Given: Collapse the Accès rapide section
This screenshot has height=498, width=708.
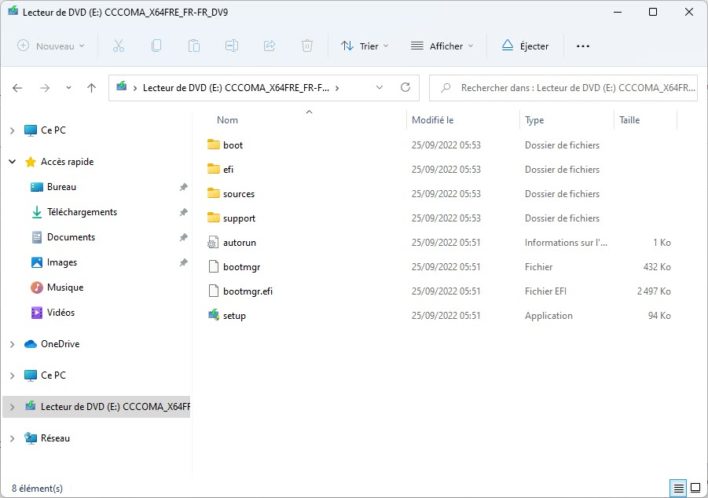Looking at the screenshot, I should point(12,161).
